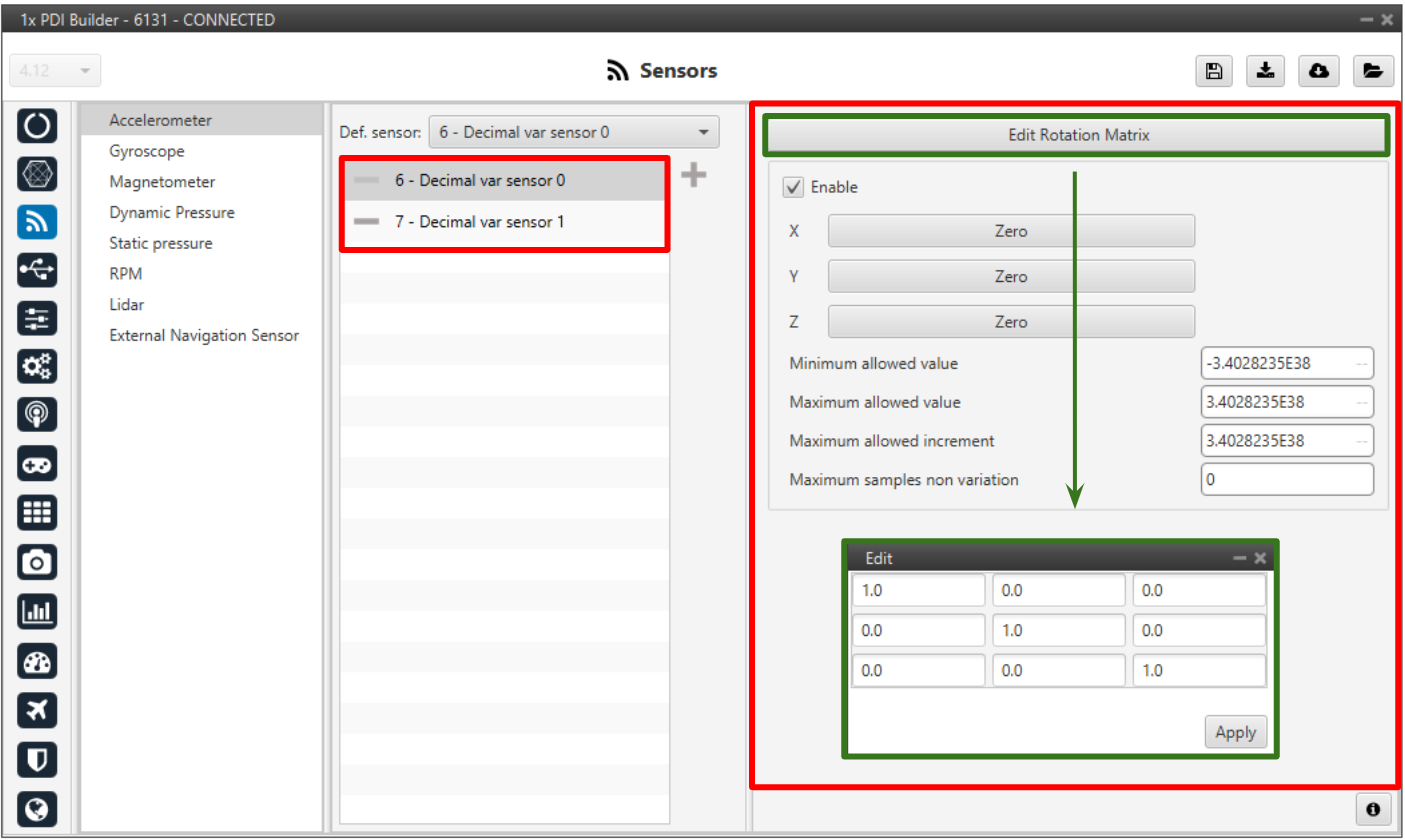Click the info icon at bottom right
Image resolution: width=1405 pixels, height=840 pixels.
tap(1372, 809)
